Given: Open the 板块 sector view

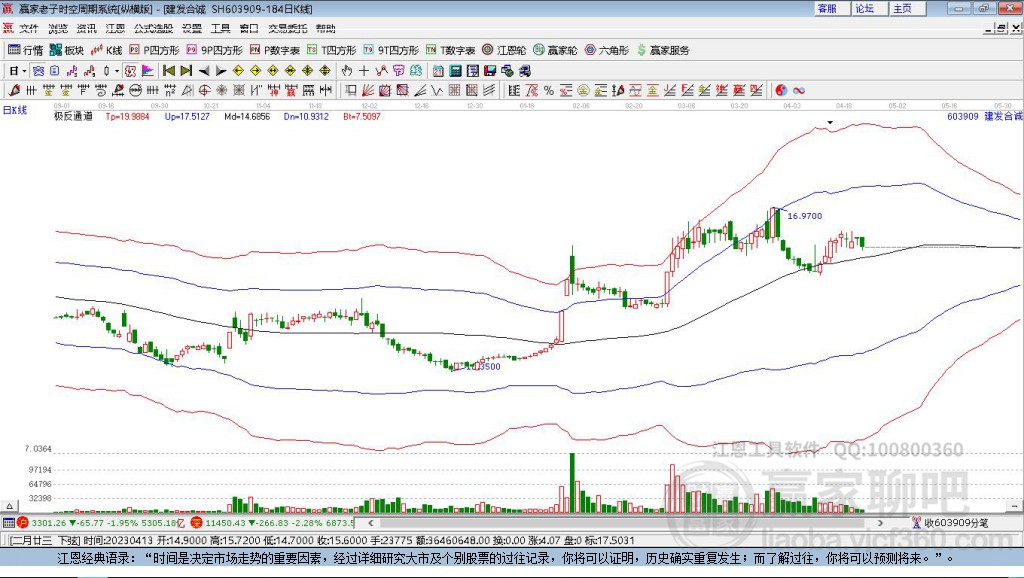Looking at the screenshot, I should (x=67, y=50).
